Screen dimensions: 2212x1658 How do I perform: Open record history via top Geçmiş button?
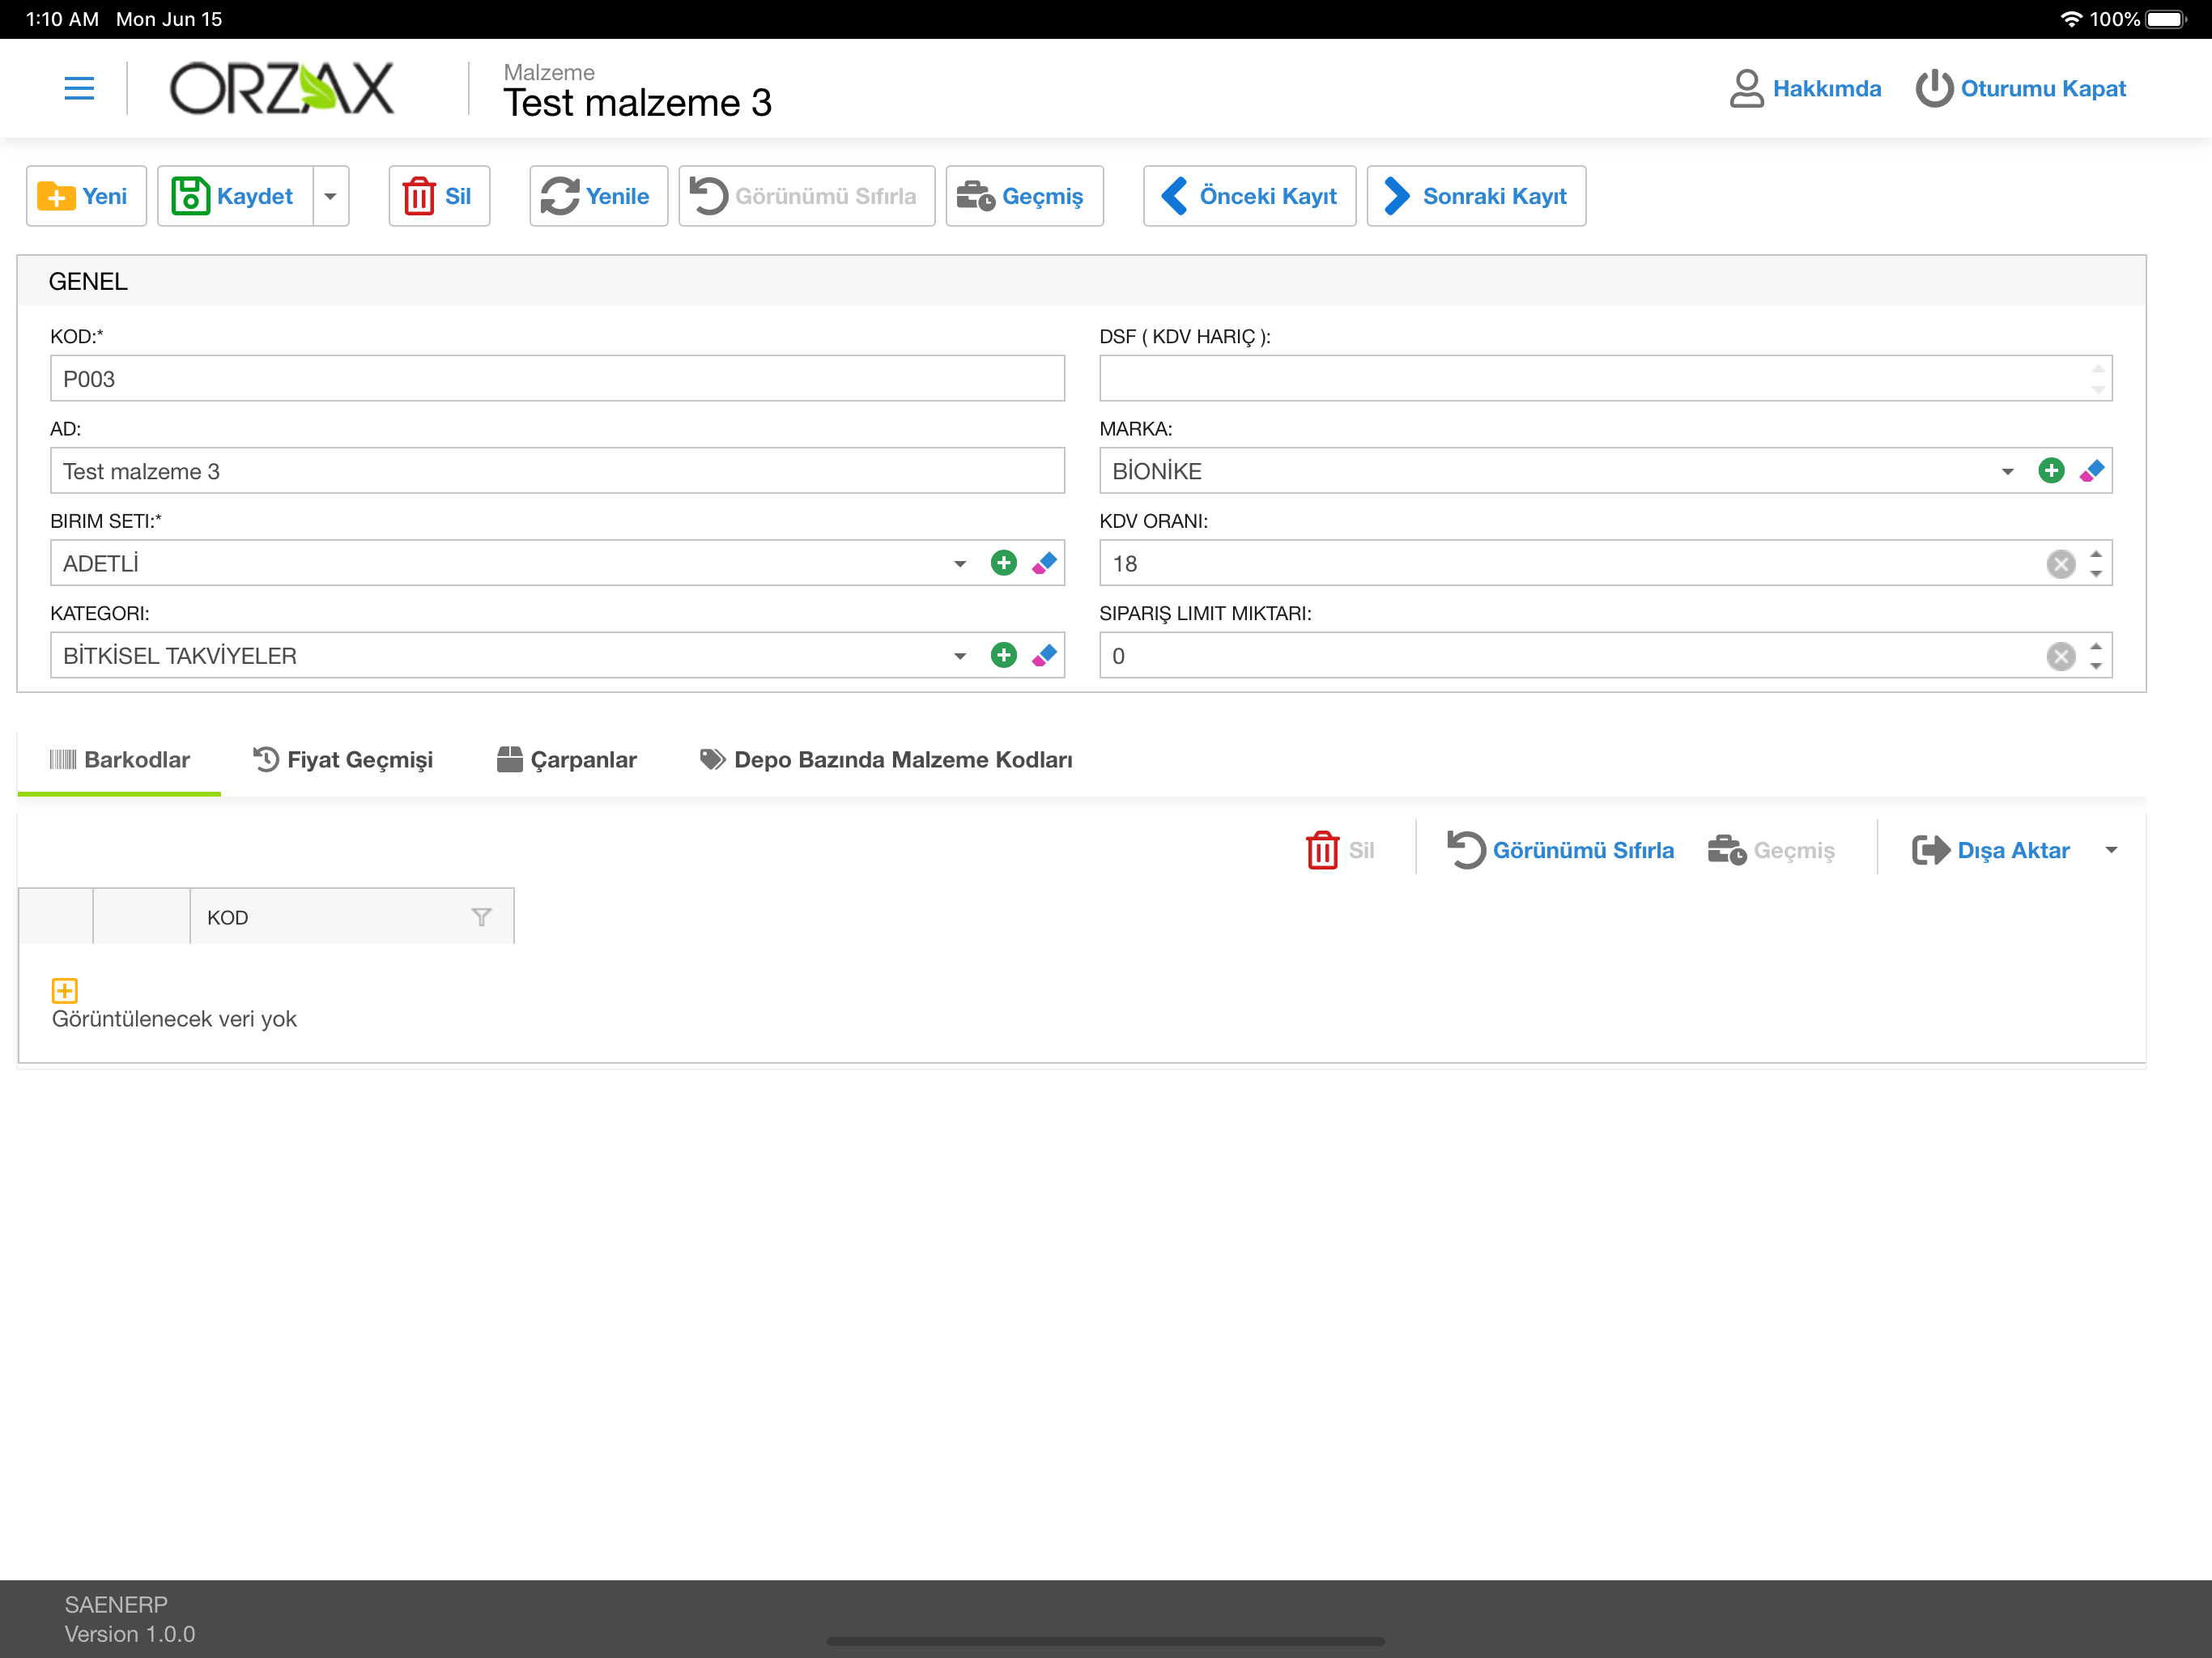click(x=1024, y=196)
